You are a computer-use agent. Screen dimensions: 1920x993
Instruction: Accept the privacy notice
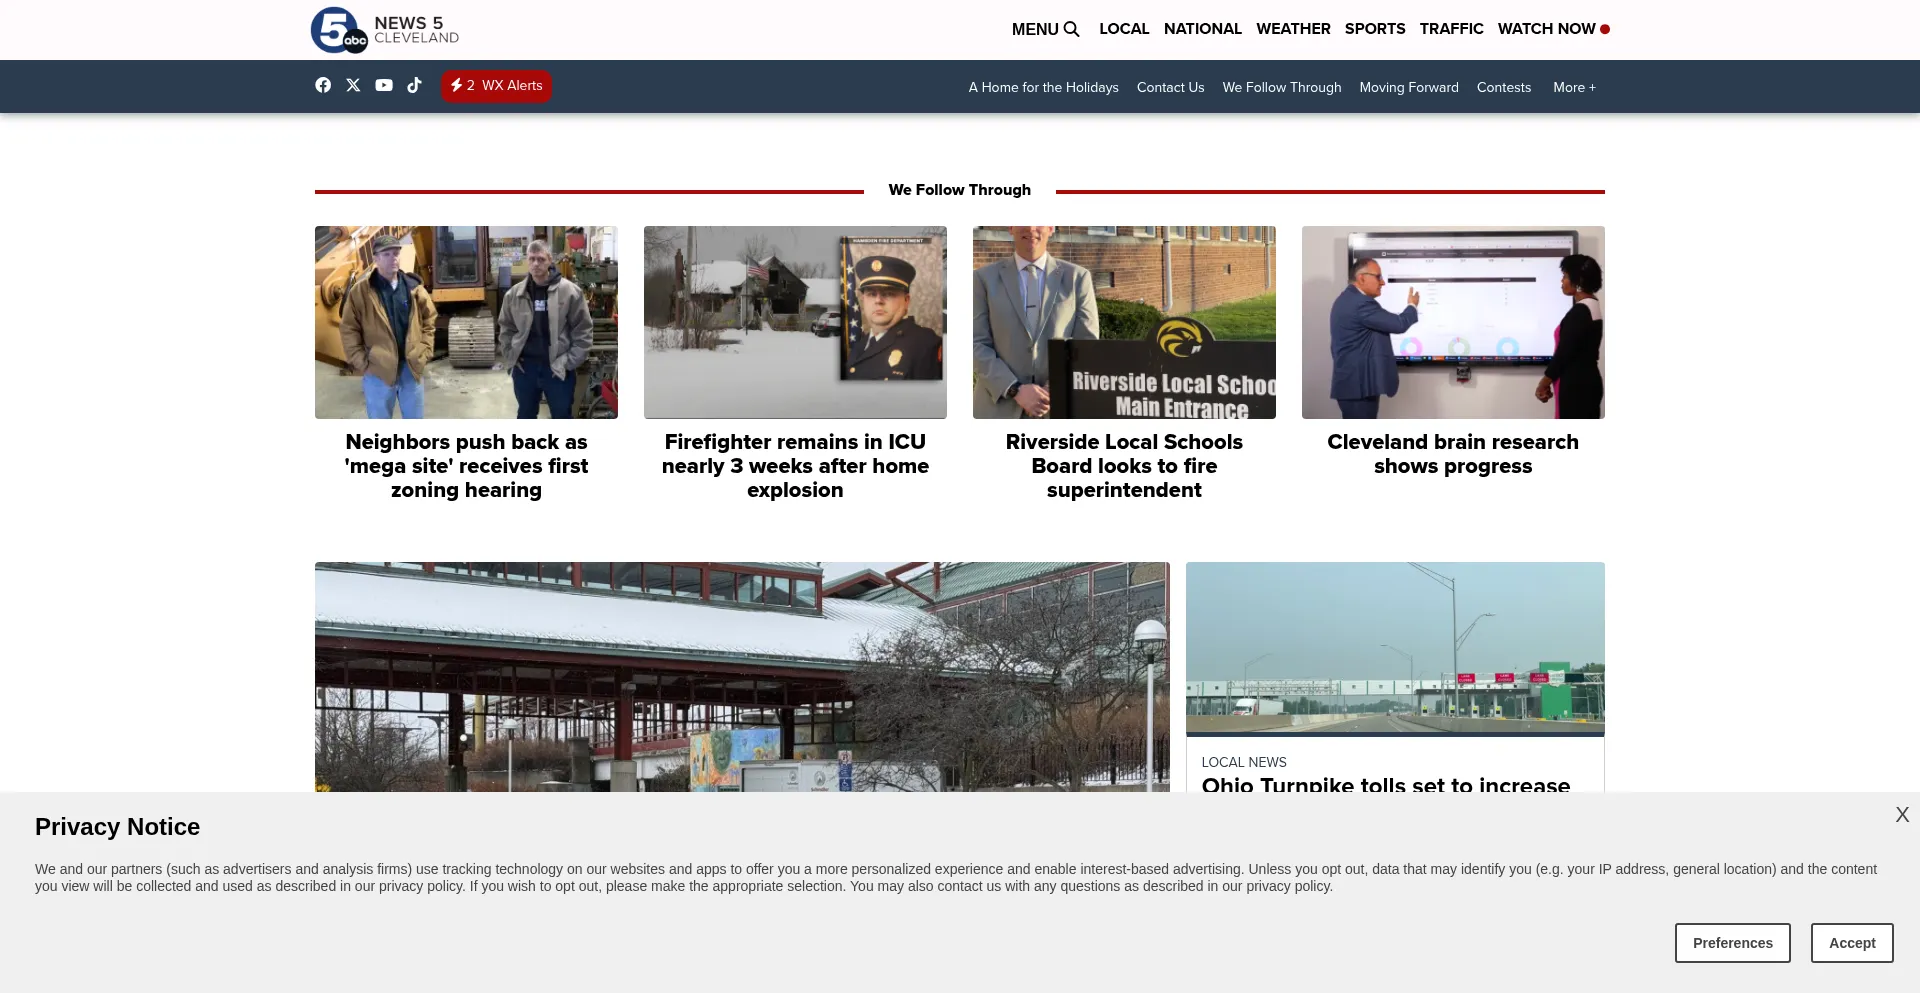point(1851,943)
